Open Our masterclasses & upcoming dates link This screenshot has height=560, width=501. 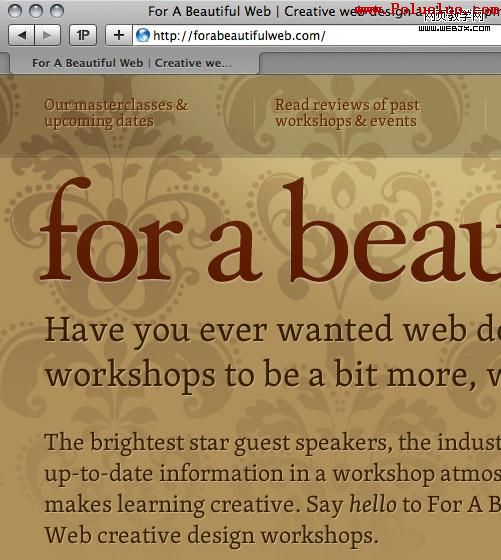point(116,113)
